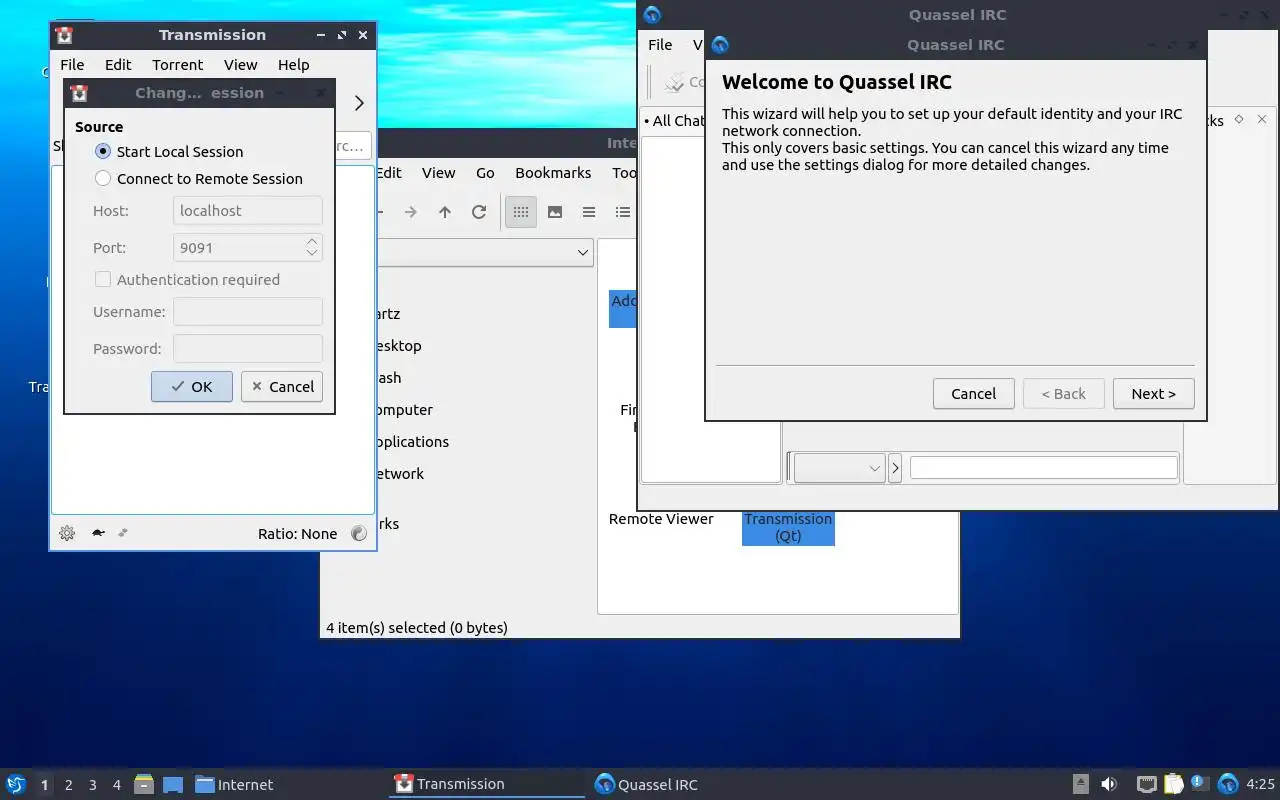
Task: Open Transmission's Edit menu
Action: point(118,65)
